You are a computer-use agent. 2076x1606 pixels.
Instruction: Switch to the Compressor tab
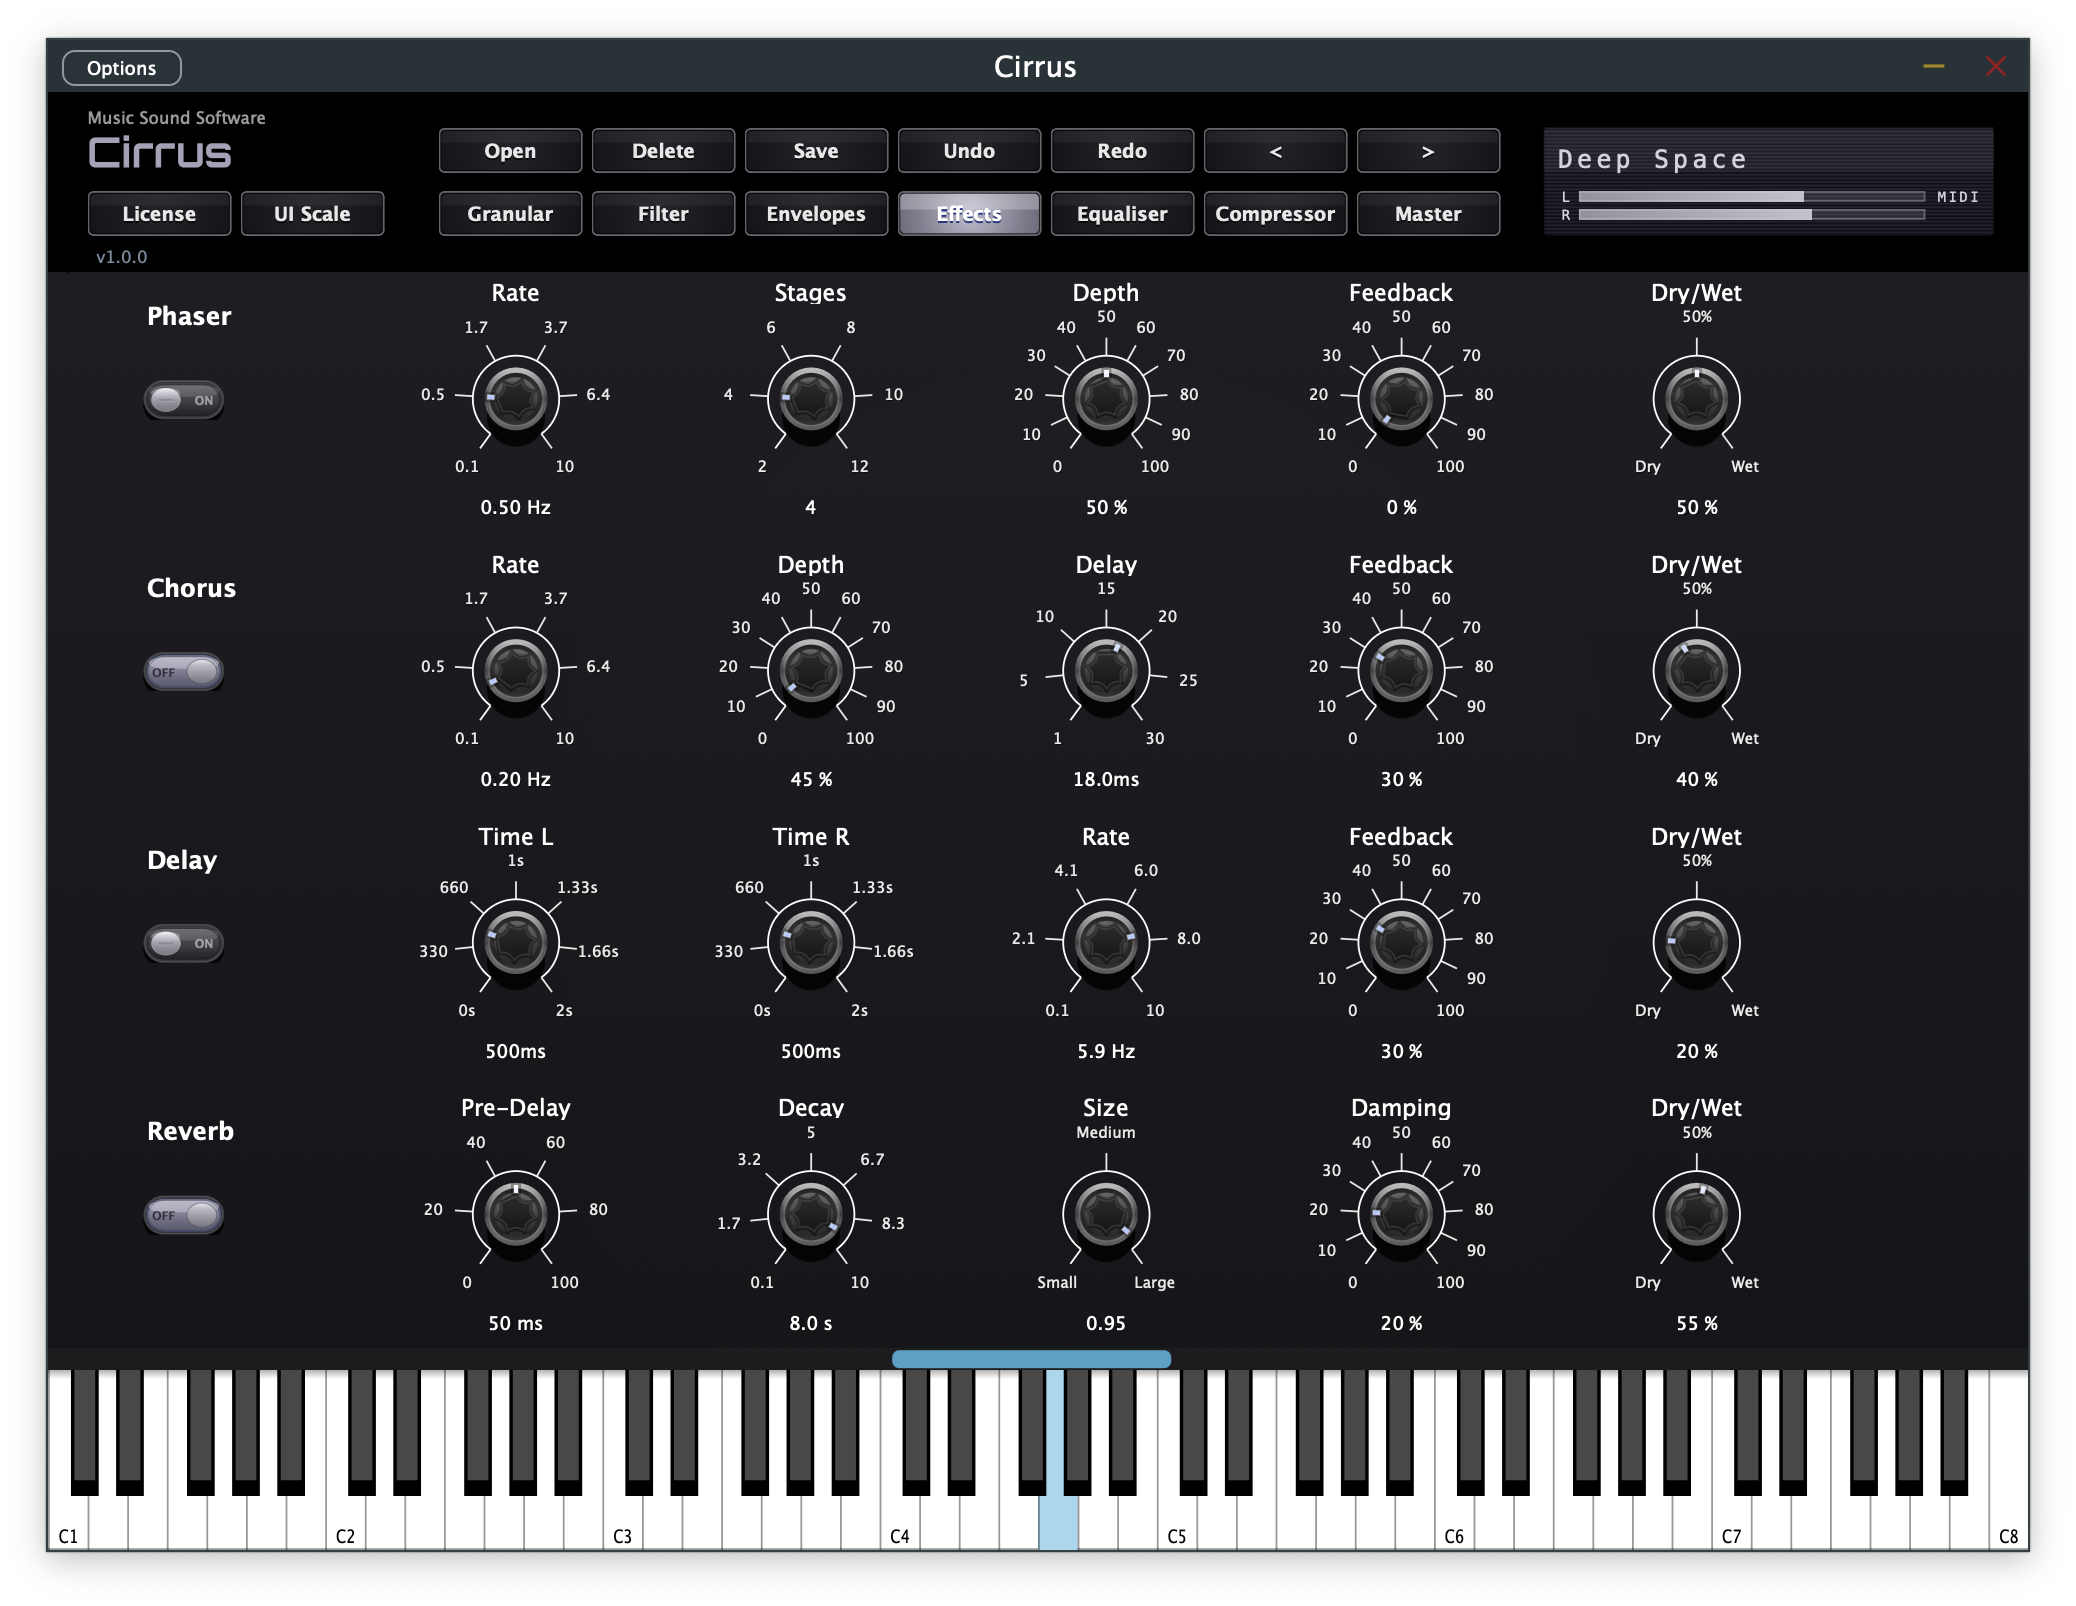1275,214
